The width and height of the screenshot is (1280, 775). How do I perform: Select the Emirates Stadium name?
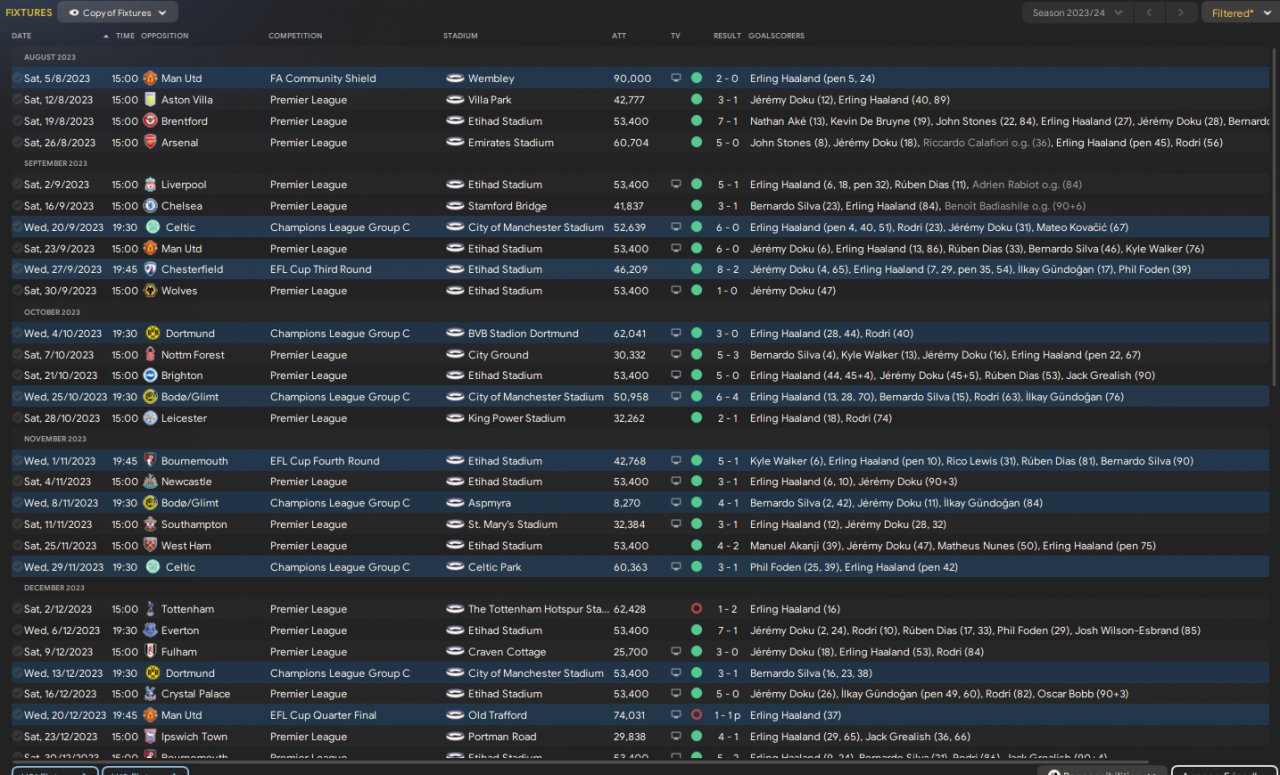click(511, 143)
